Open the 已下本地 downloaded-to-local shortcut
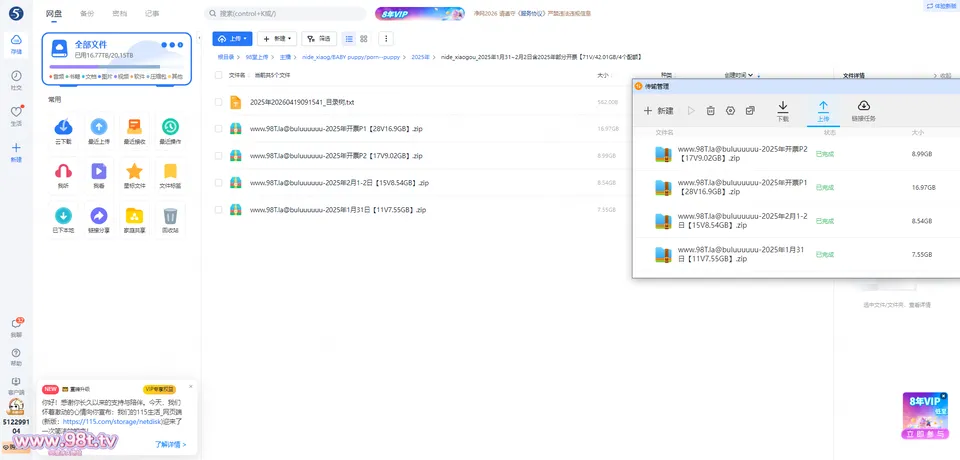 tap(63, 219)
